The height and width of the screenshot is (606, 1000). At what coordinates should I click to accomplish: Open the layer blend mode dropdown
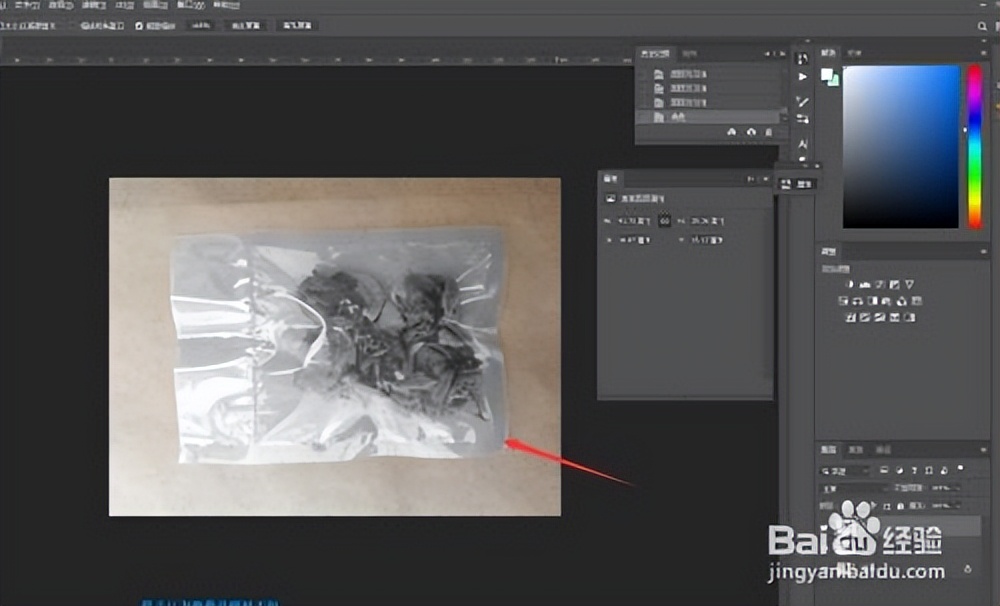click(853, 489)
